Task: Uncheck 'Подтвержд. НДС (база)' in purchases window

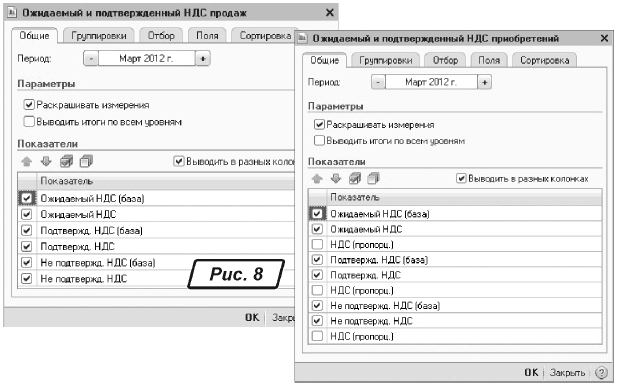Action: [x=317, y=260]
